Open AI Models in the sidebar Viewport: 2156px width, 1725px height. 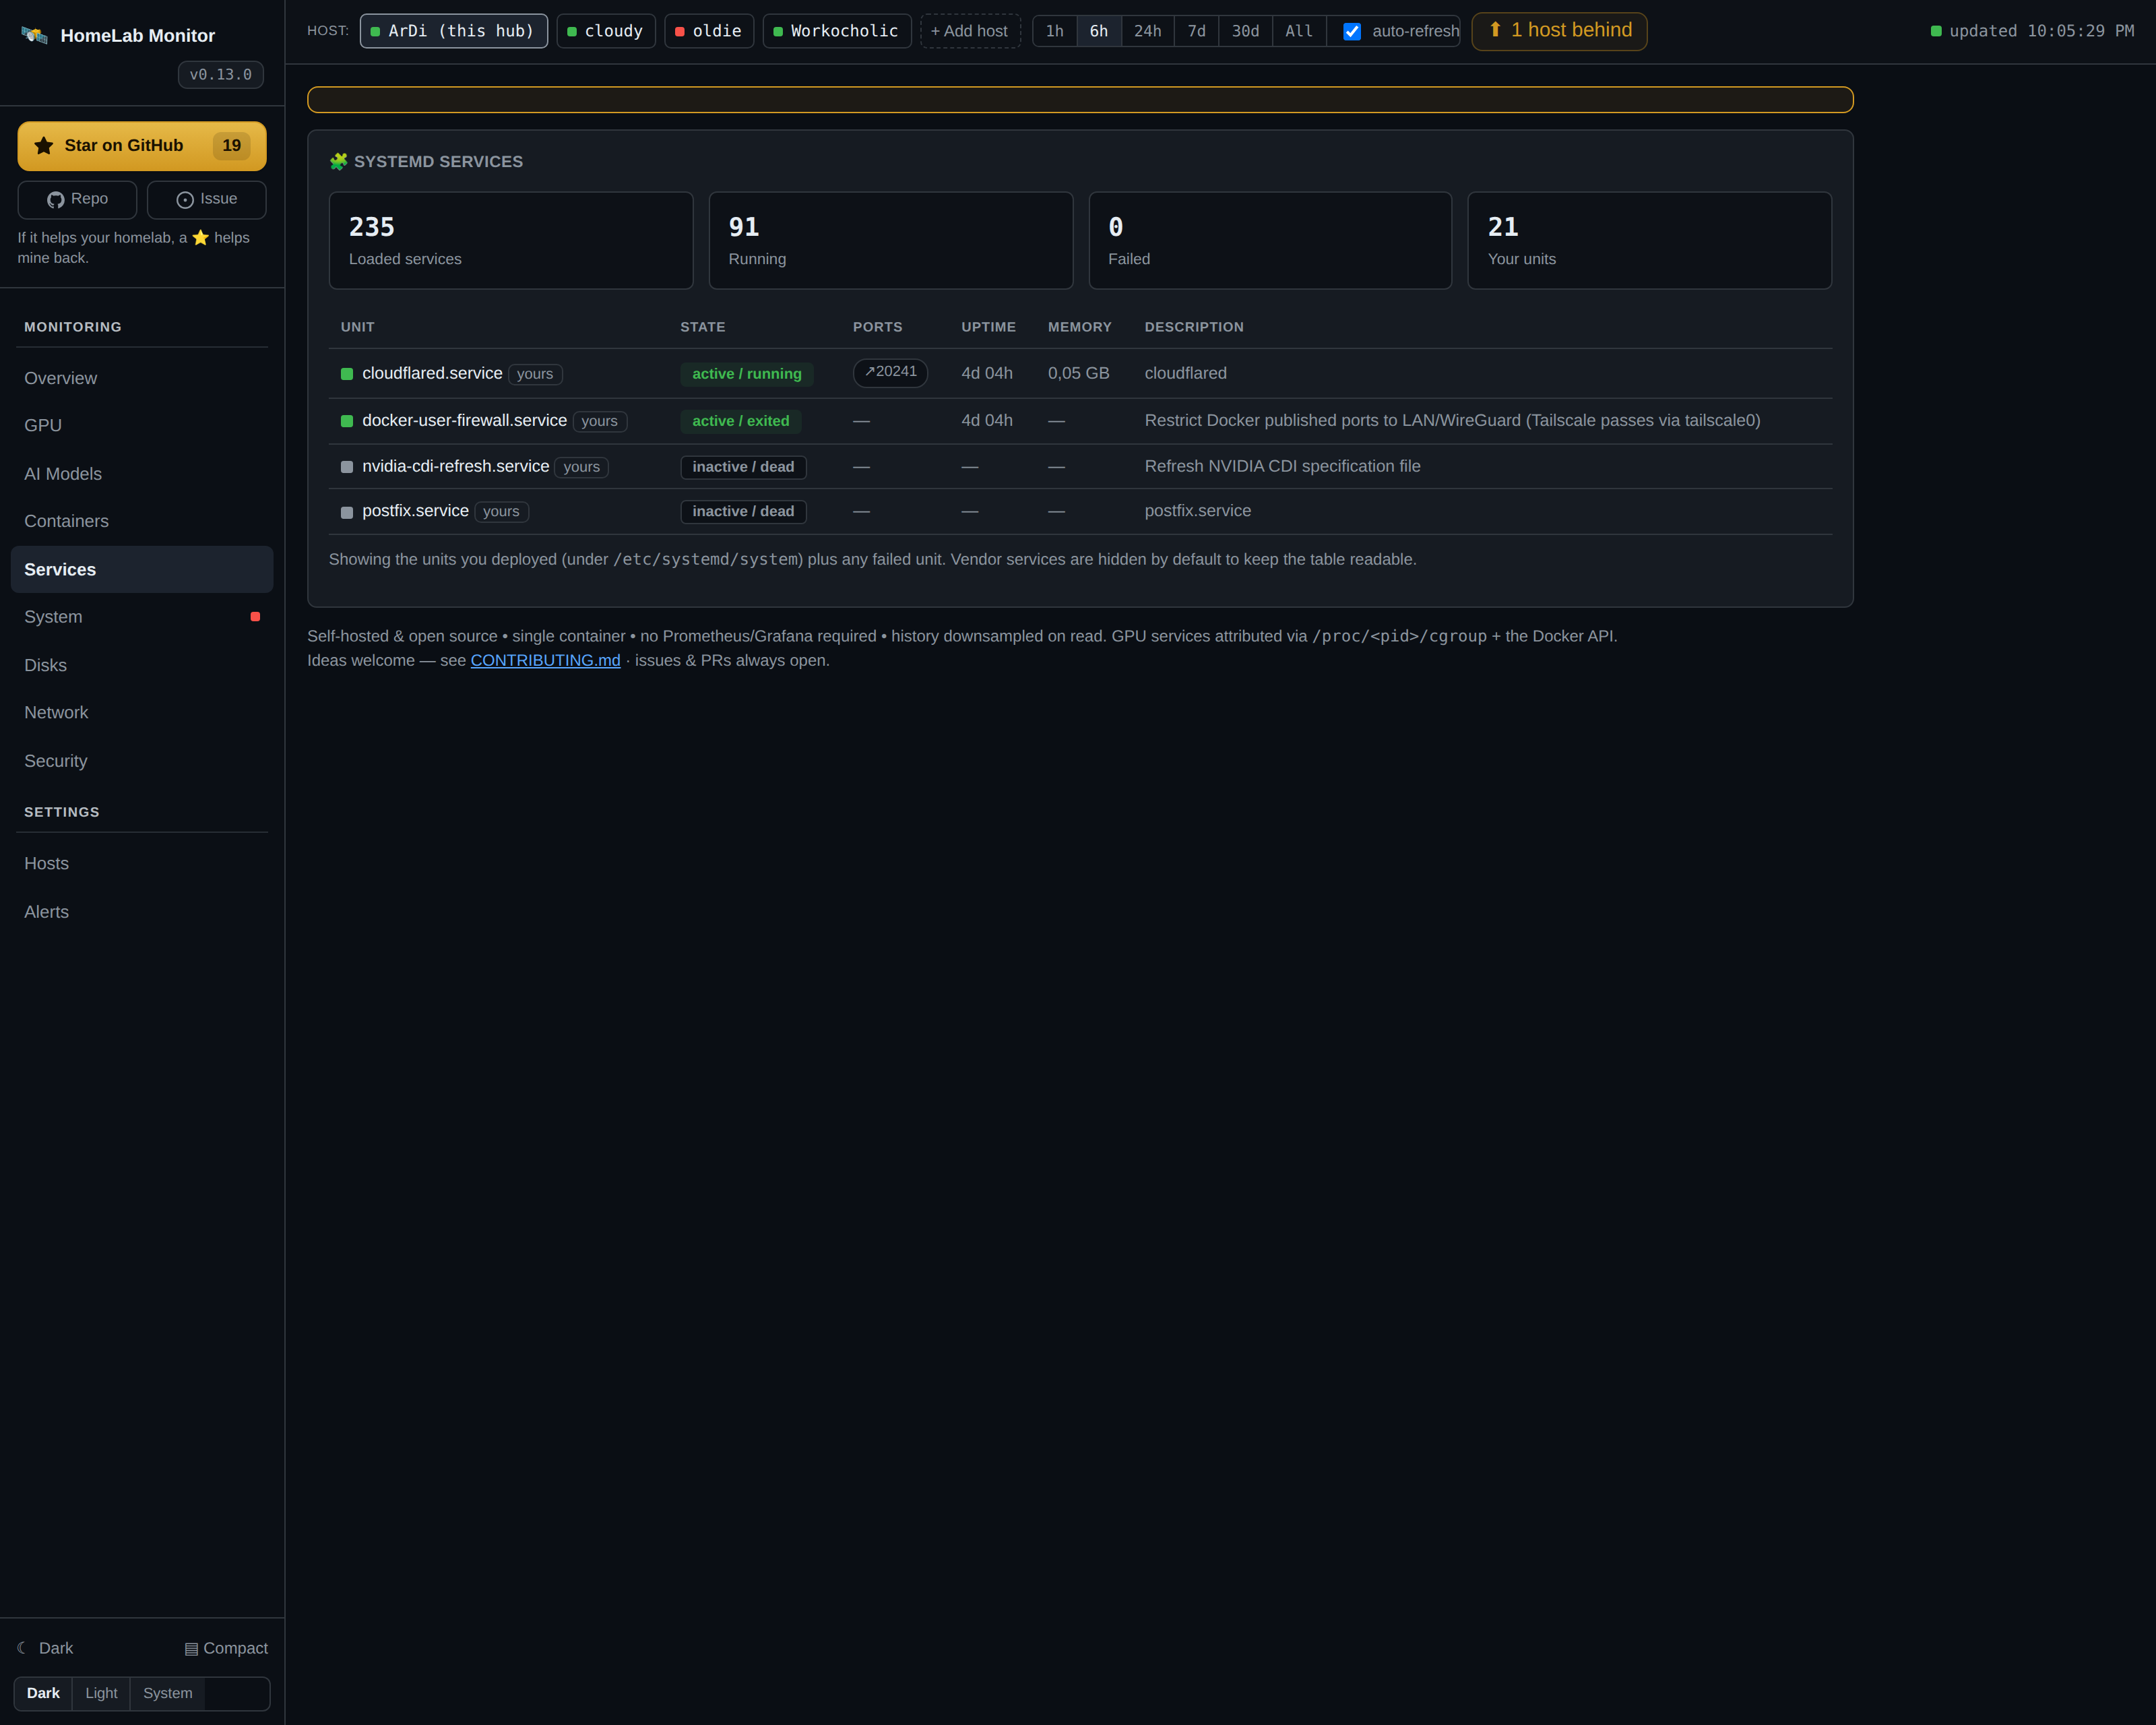(142, 474)
